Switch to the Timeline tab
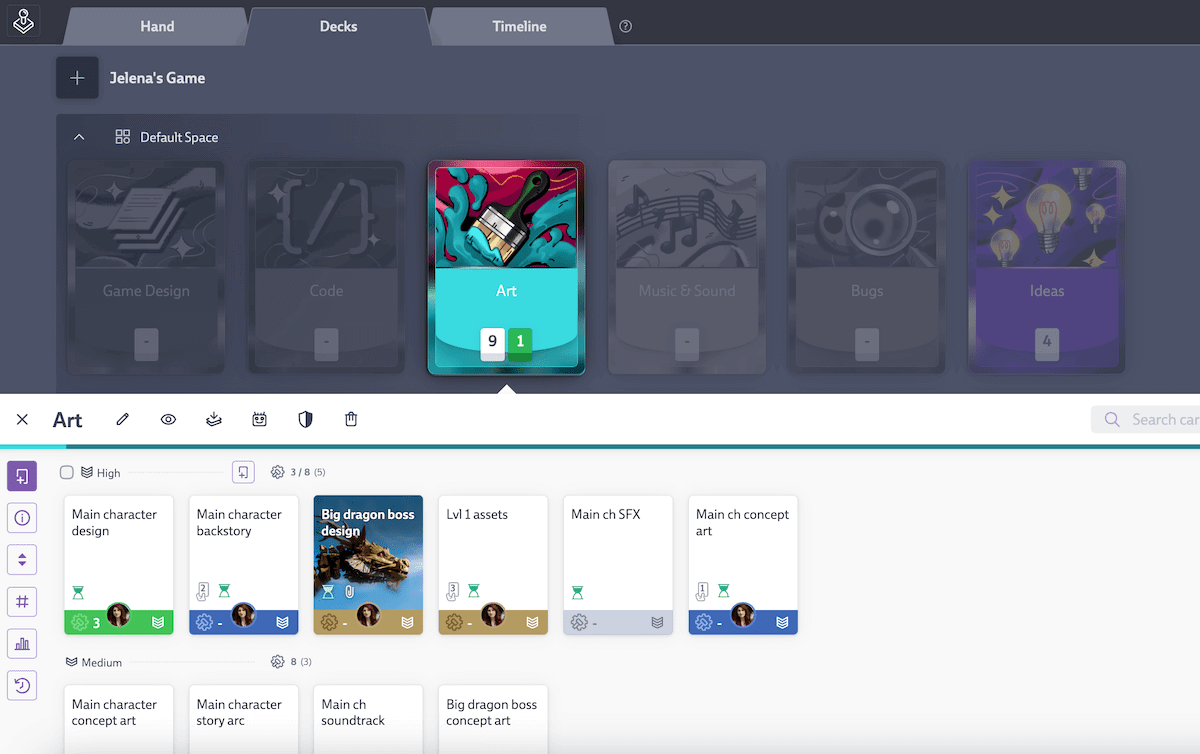Image resolution: width=1200 pixels, height=754 pixels. click(519, 27)
